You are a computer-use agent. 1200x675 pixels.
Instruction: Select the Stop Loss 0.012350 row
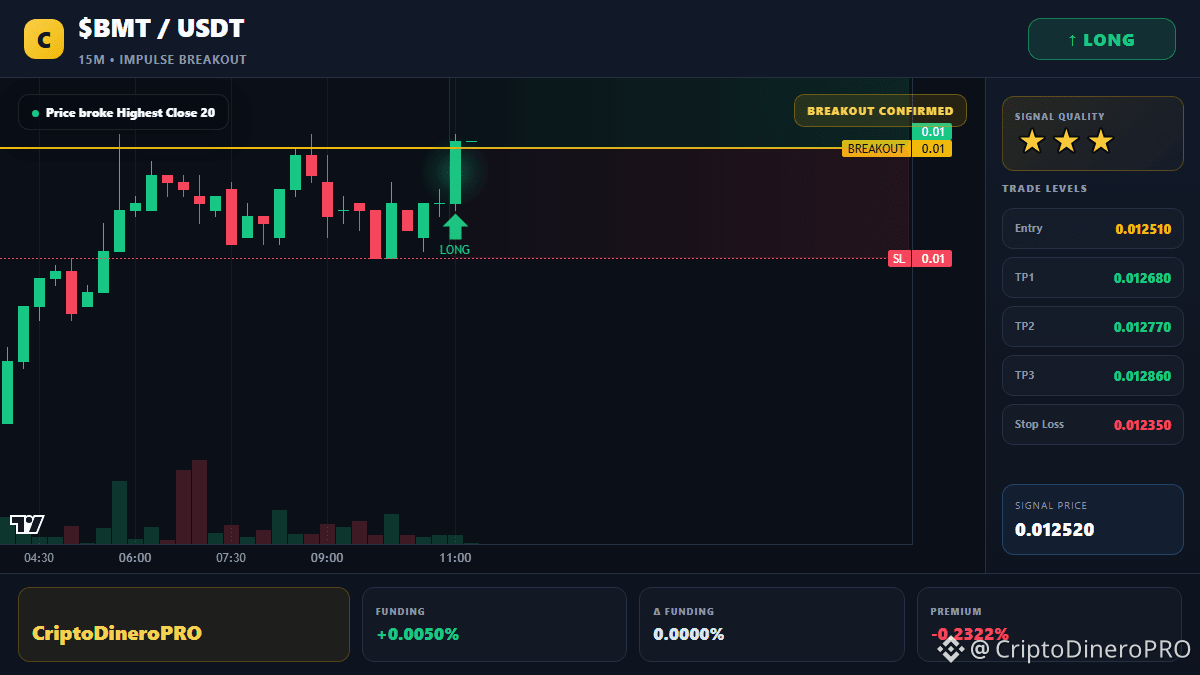(1092, 425)
